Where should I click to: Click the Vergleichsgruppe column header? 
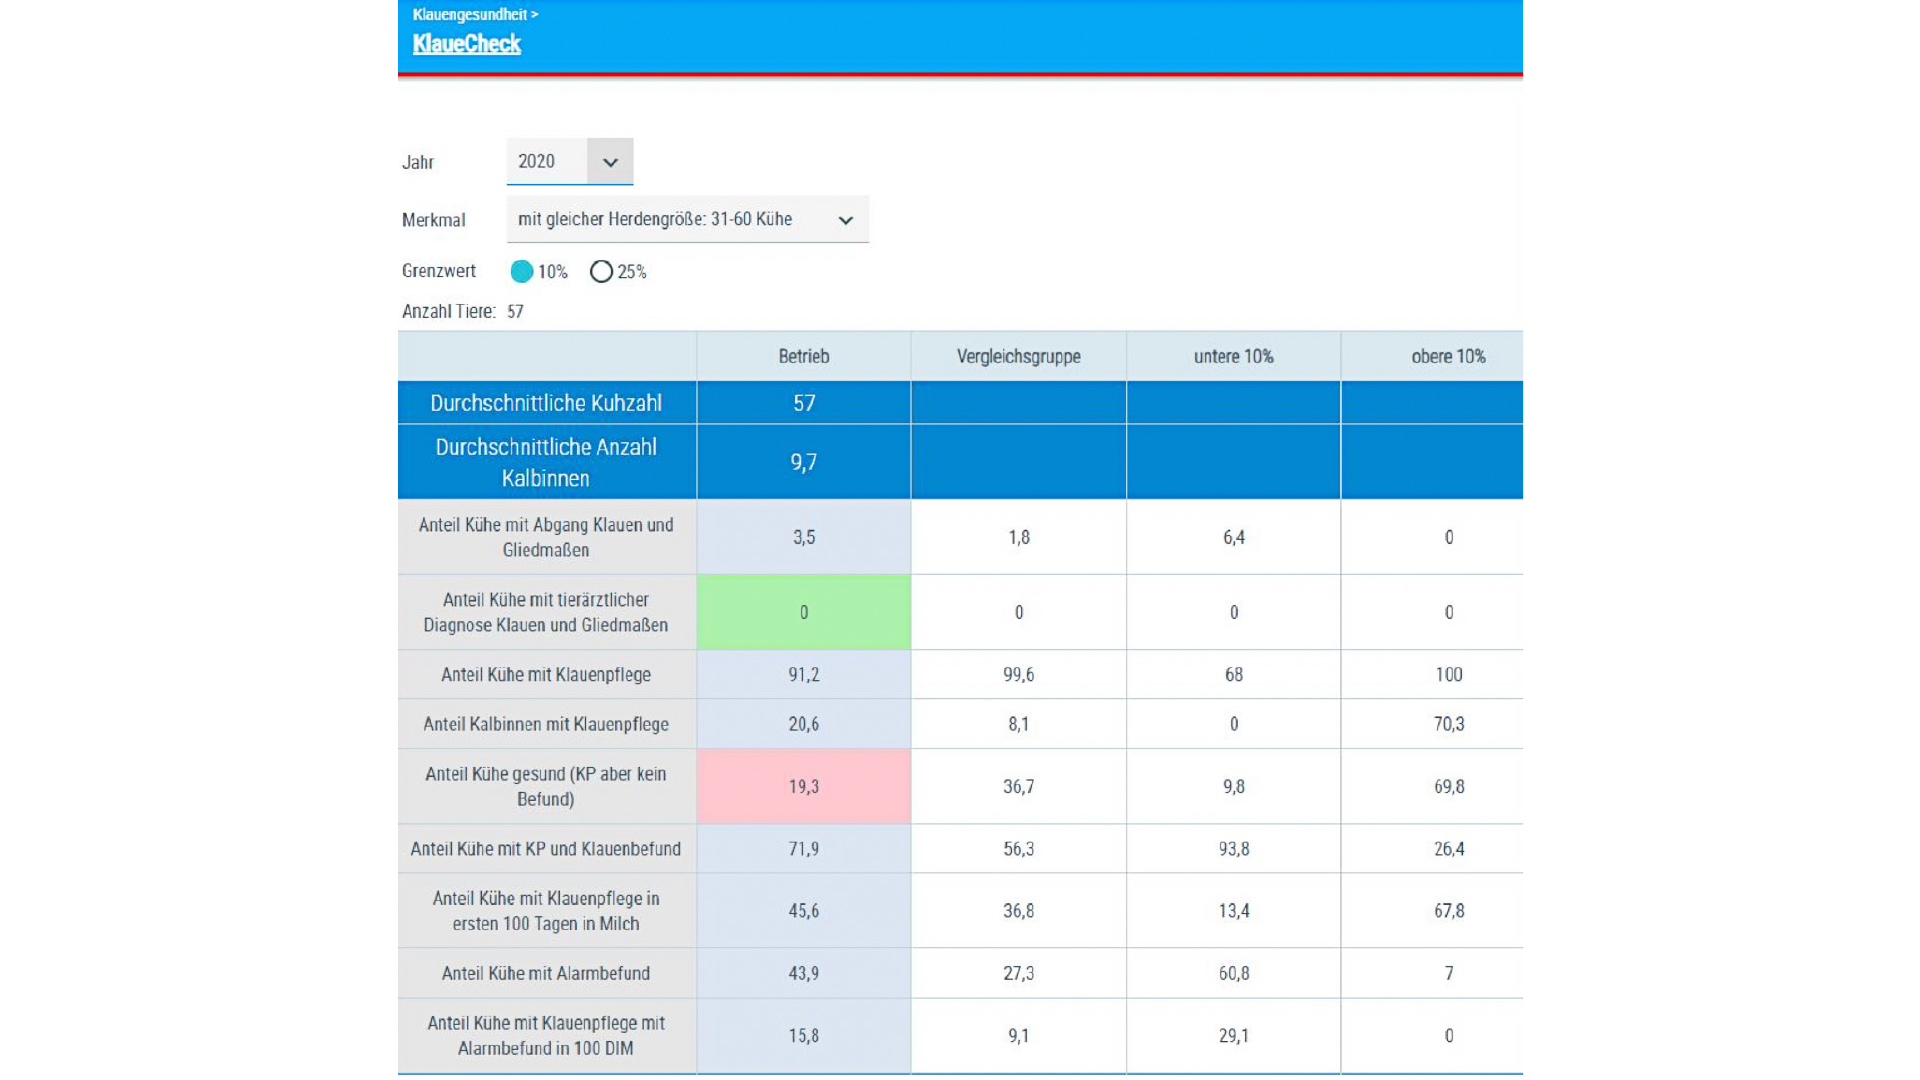(1018, 356)
